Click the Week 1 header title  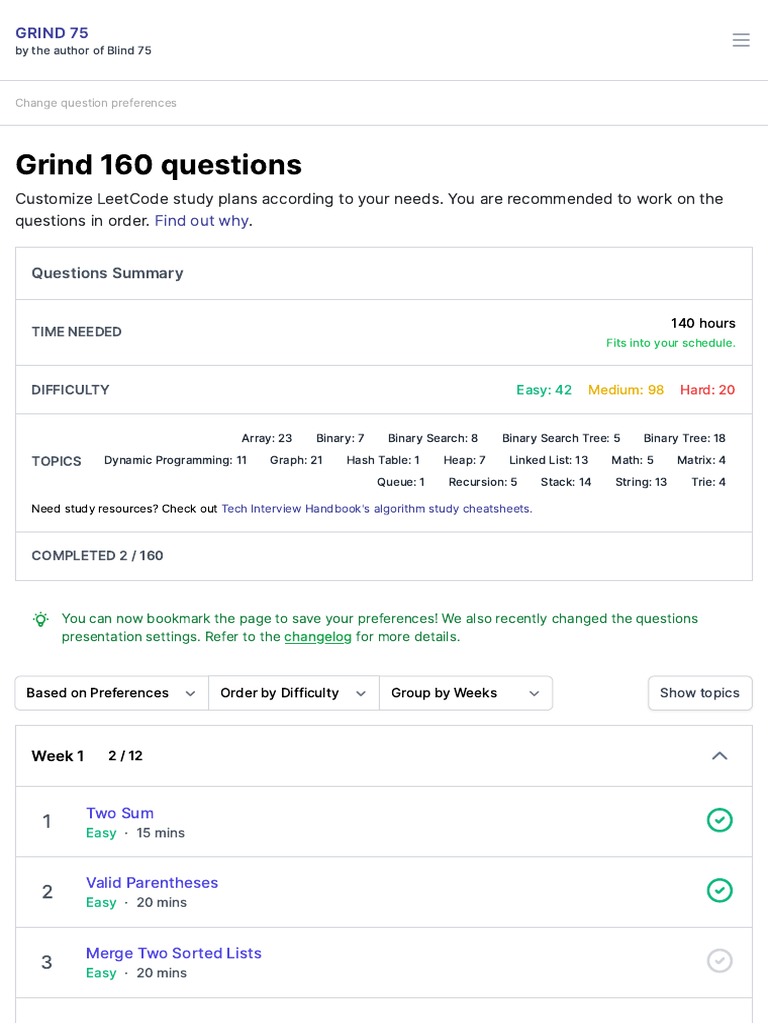pyautogui.click(x=58, y=756)
